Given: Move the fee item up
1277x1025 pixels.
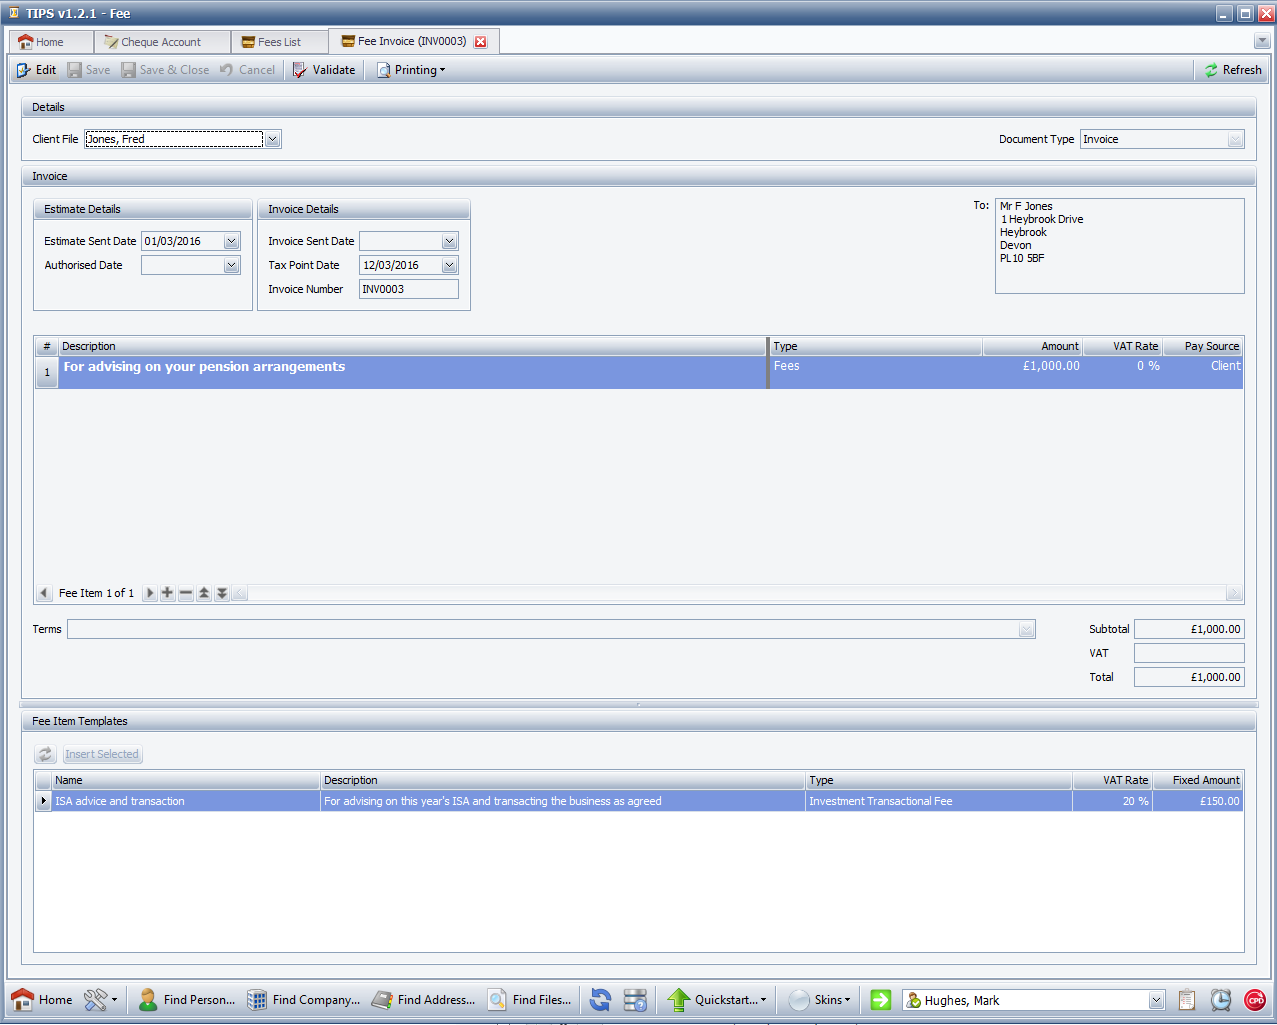Looking at the screenshot, I should point(204,593).
